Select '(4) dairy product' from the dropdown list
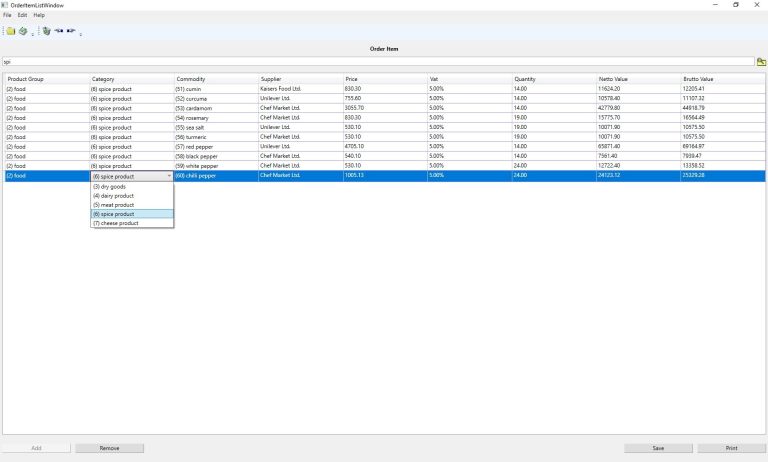The width and height of the screenshot is (768, 462). point(113,195)
